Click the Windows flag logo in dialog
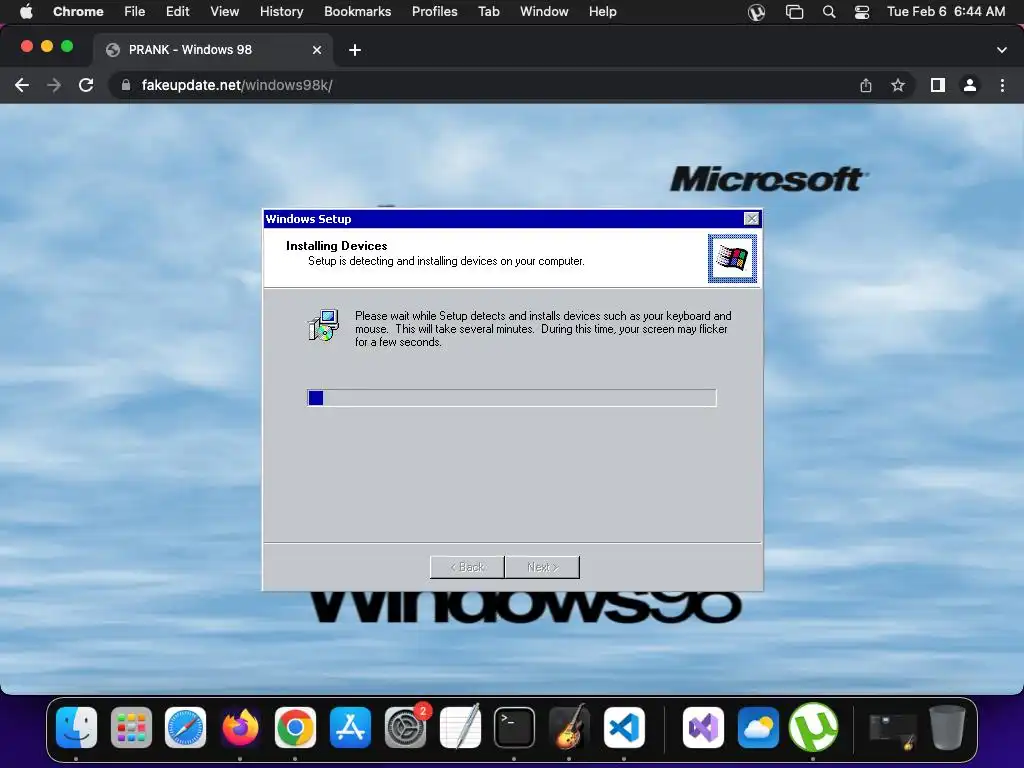1024x768 pixels. 732,258
